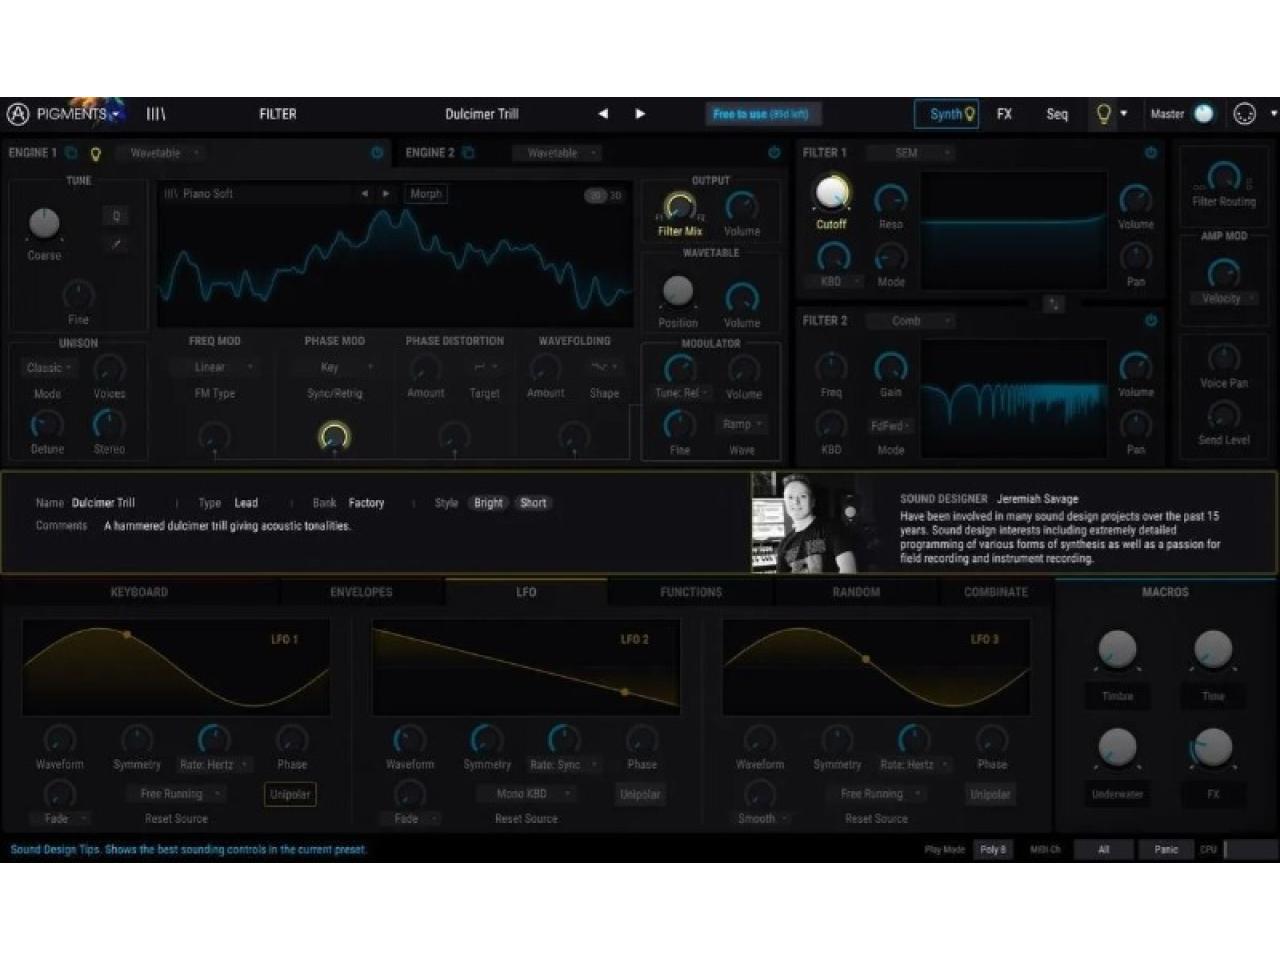Open the Keyboard modulation tab

(139, 592)
